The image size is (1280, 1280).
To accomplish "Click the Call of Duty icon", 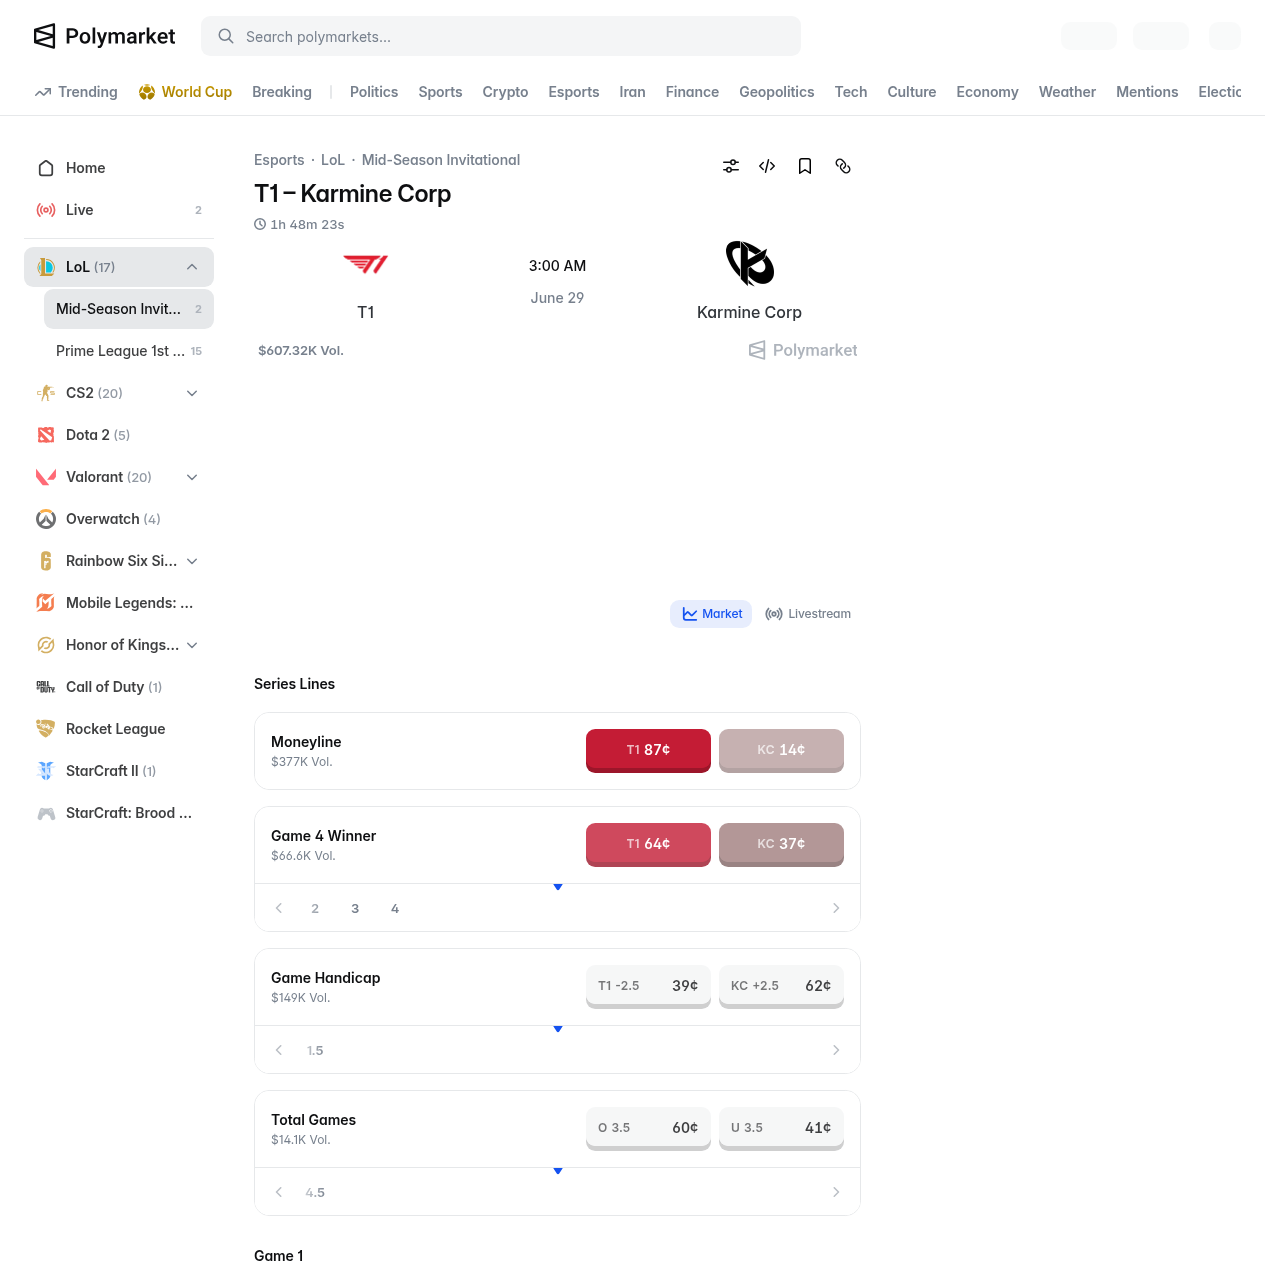I will tap(46, 687).
